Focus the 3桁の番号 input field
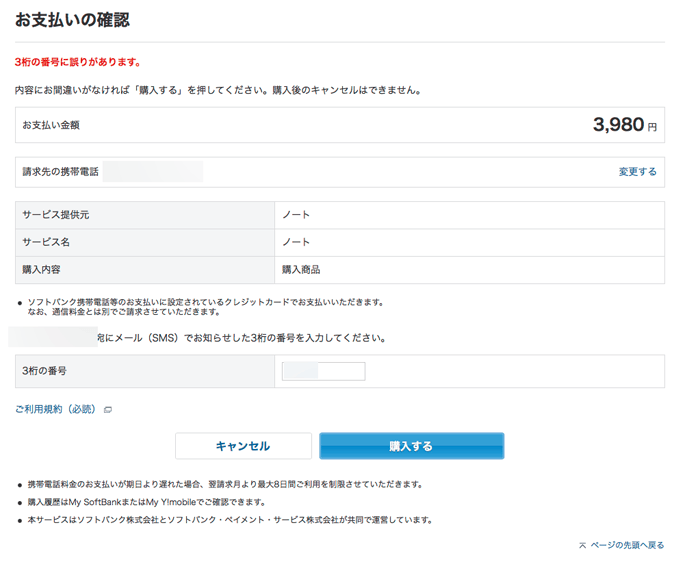The height and width of the screenshot is (562, 700). coord(323,372)
